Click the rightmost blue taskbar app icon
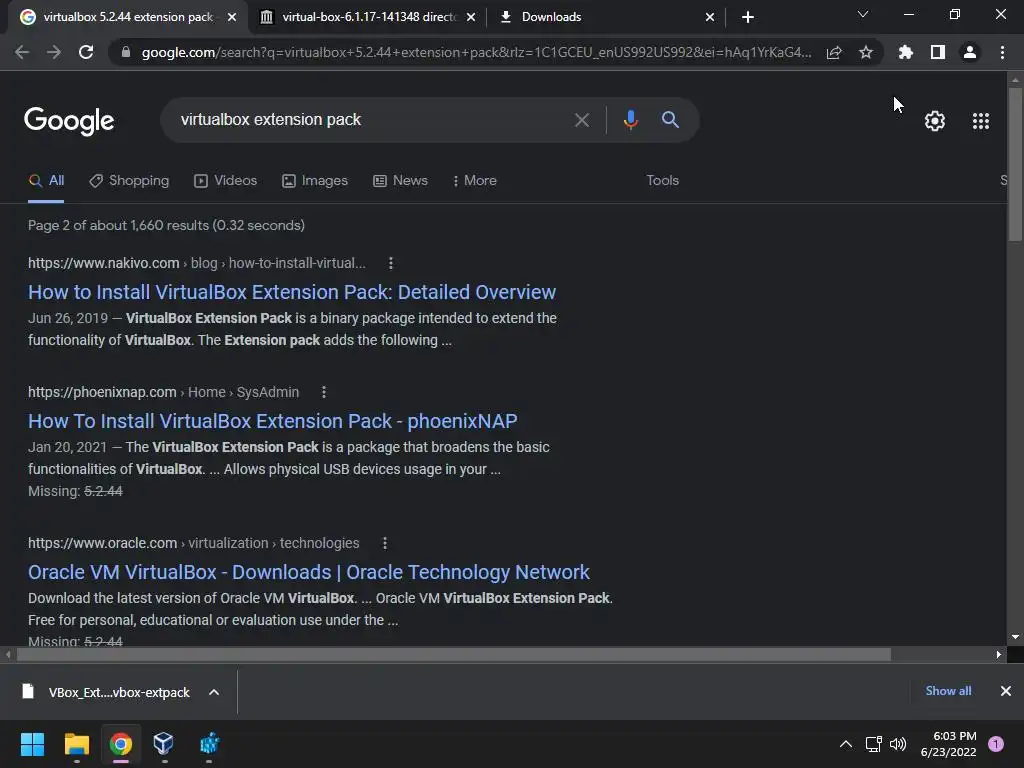Screen dimensions: 1024x768 [x=209, y=744]
